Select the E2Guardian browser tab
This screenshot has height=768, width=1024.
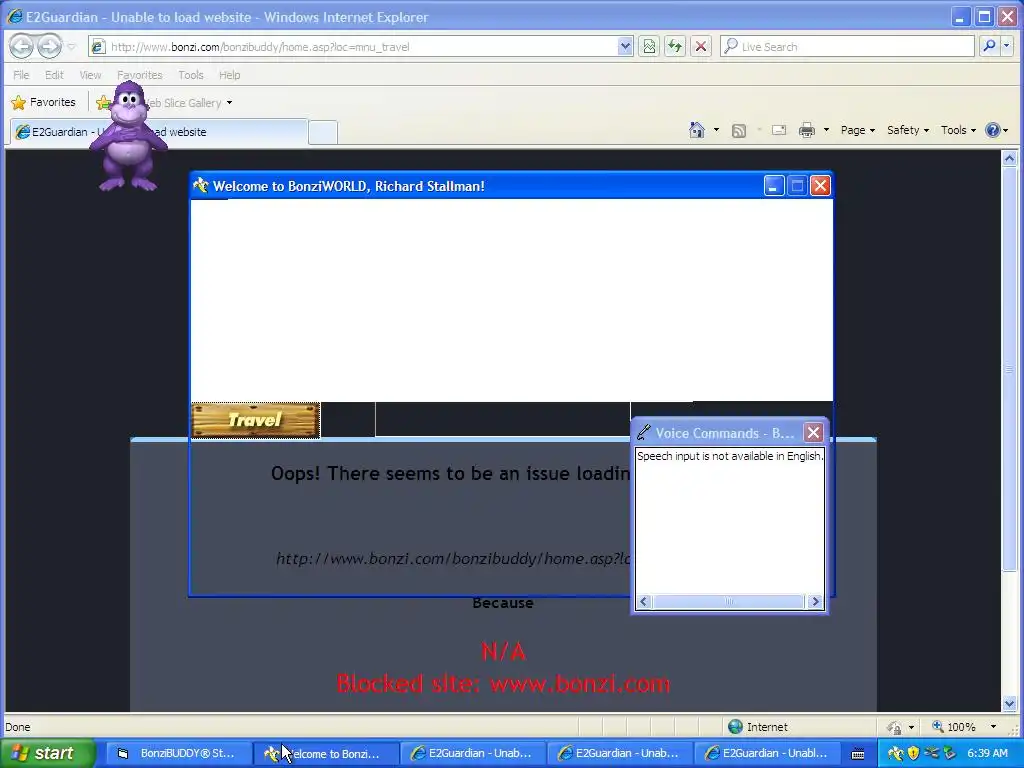click(x=158, y=131)
